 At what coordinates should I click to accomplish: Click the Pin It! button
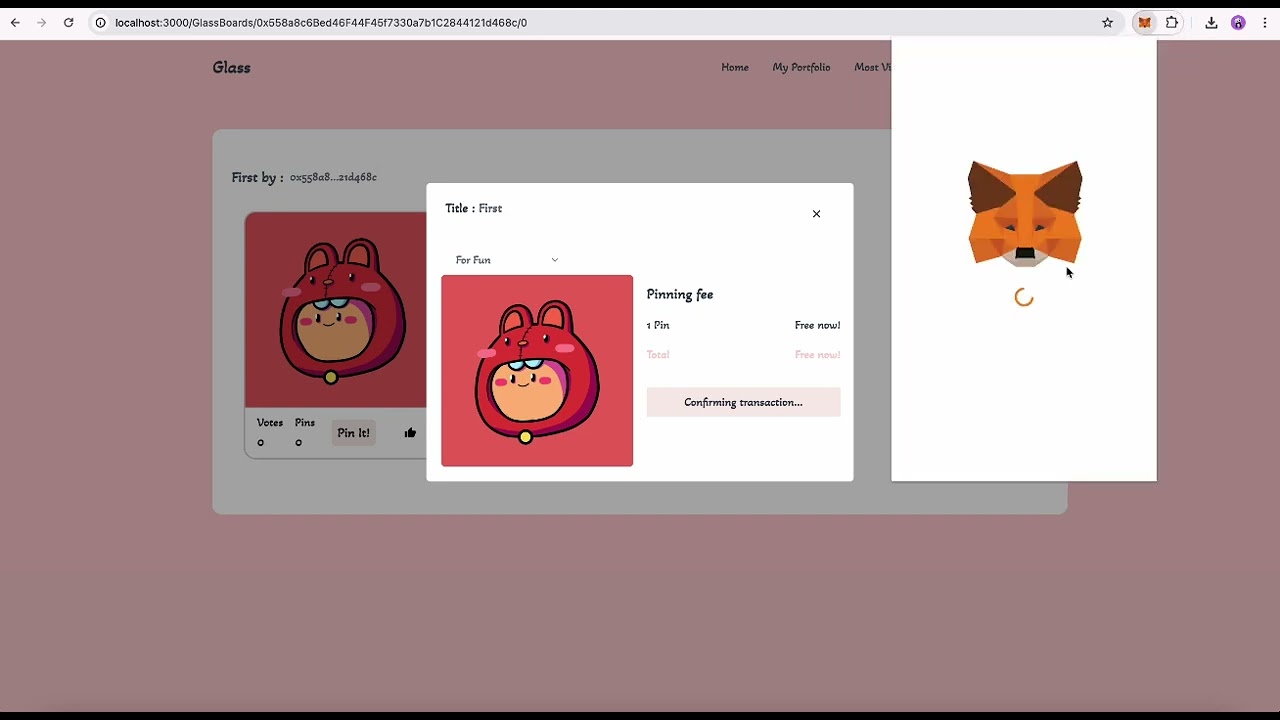coord(353,433)
